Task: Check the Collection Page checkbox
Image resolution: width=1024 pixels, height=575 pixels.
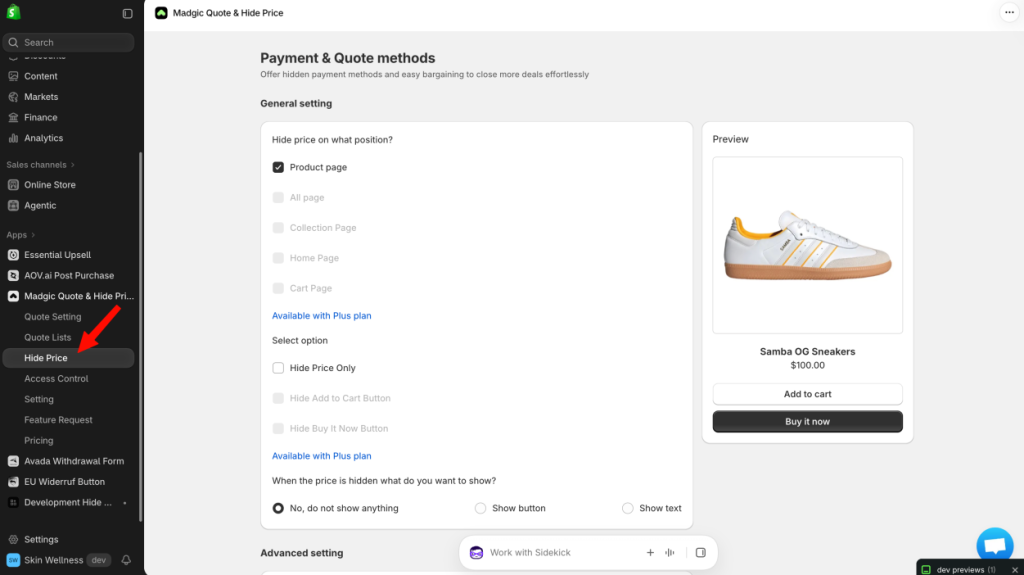Action: point(278,228)
